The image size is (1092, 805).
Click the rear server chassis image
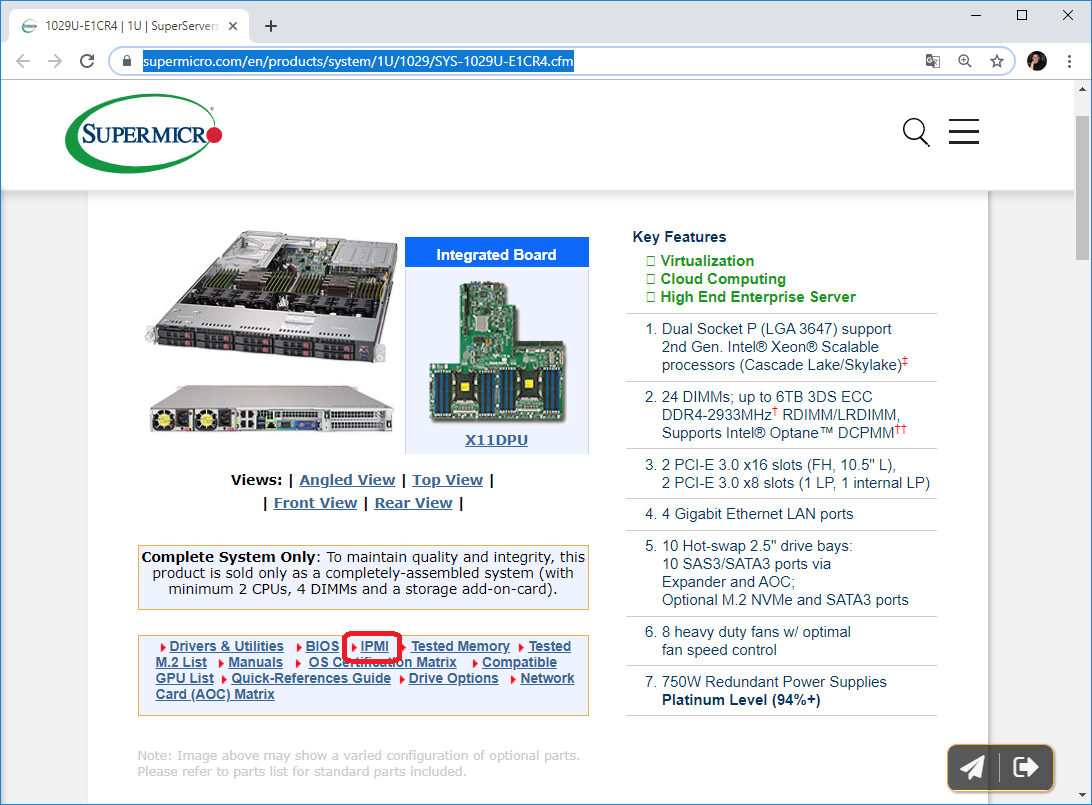(272, 409)
